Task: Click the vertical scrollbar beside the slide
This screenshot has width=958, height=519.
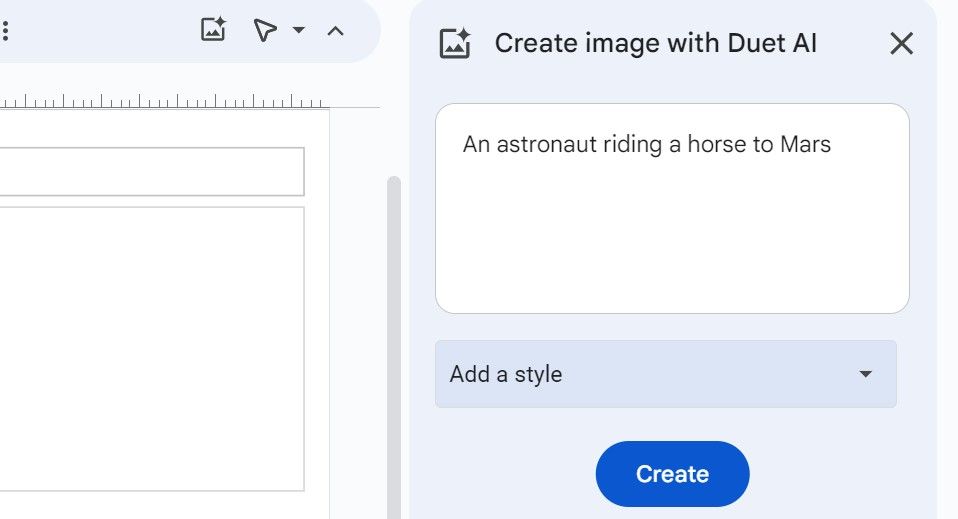Action: [394, 340]
